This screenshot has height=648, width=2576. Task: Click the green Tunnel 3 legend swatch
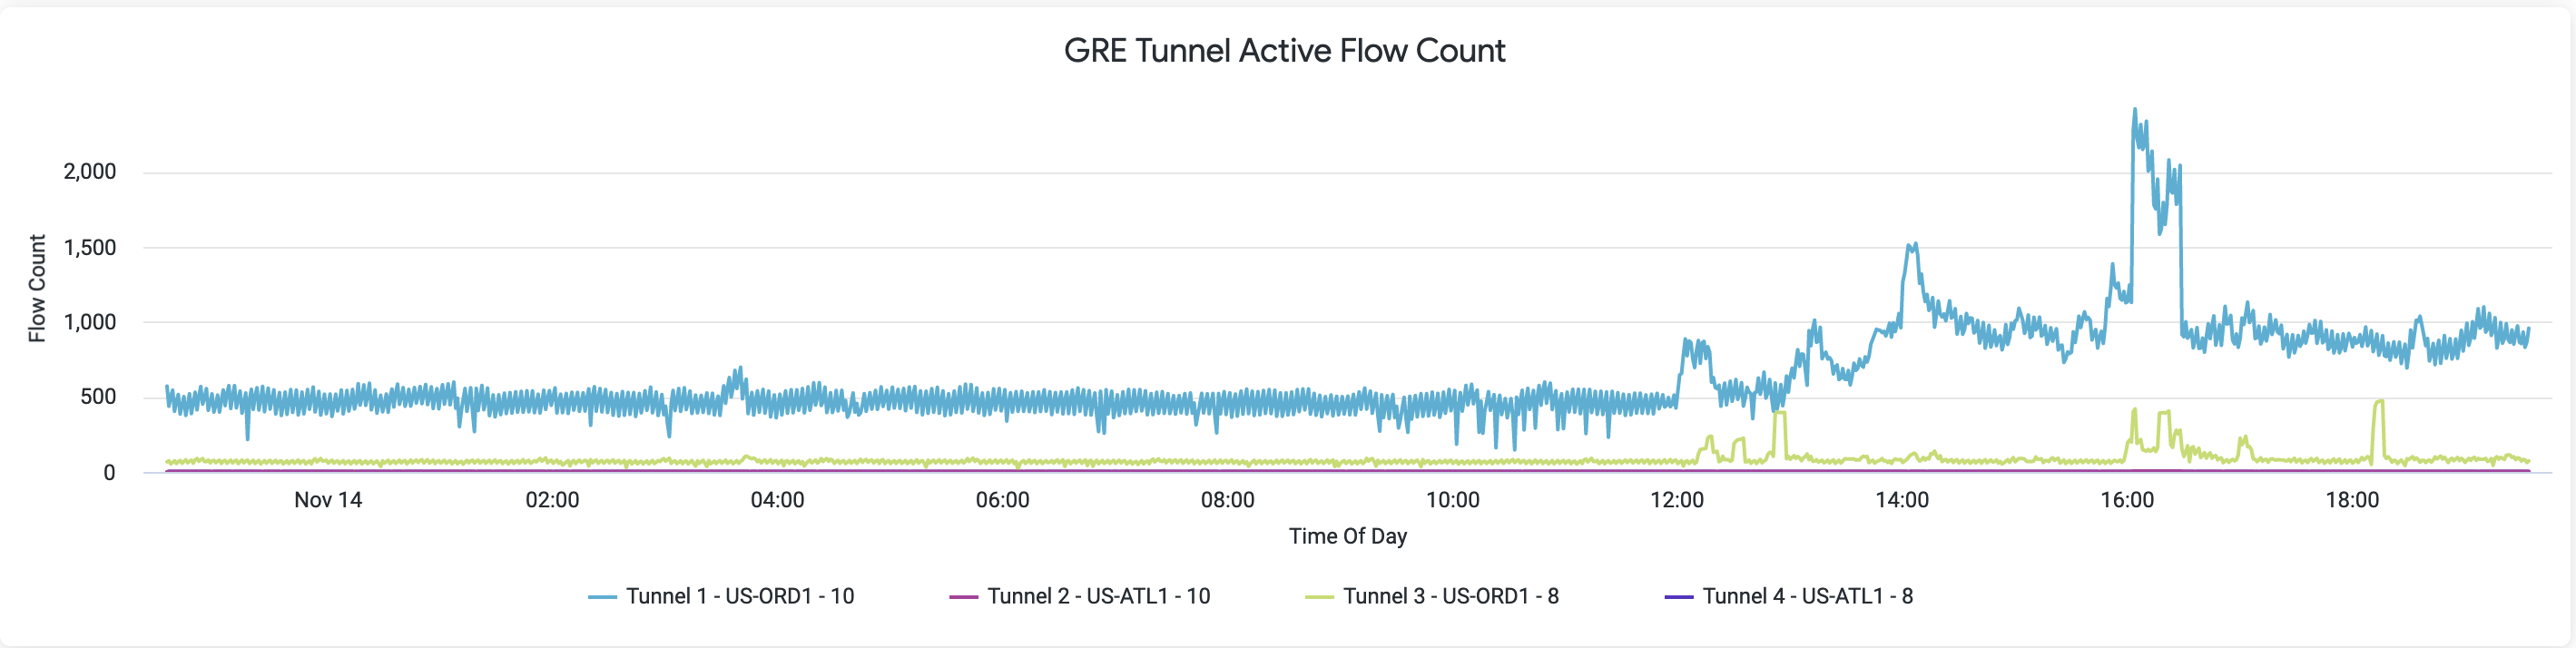pos(1319,597)
